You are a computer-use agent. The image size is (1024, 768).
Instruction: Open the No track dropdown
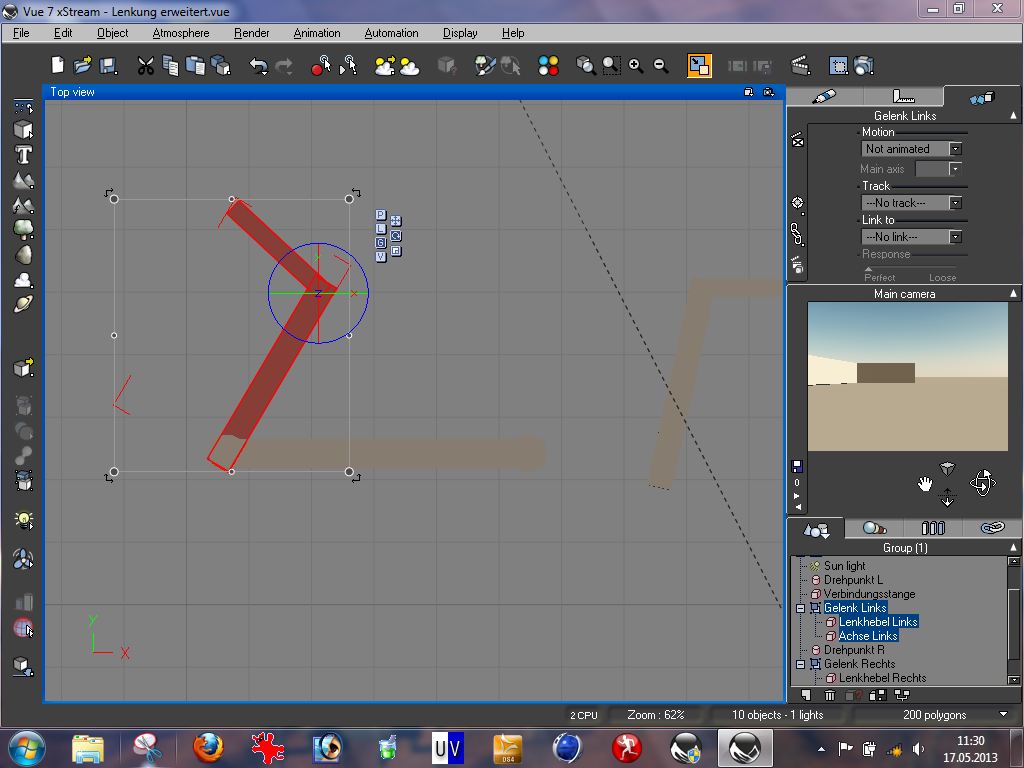point(911,203)
